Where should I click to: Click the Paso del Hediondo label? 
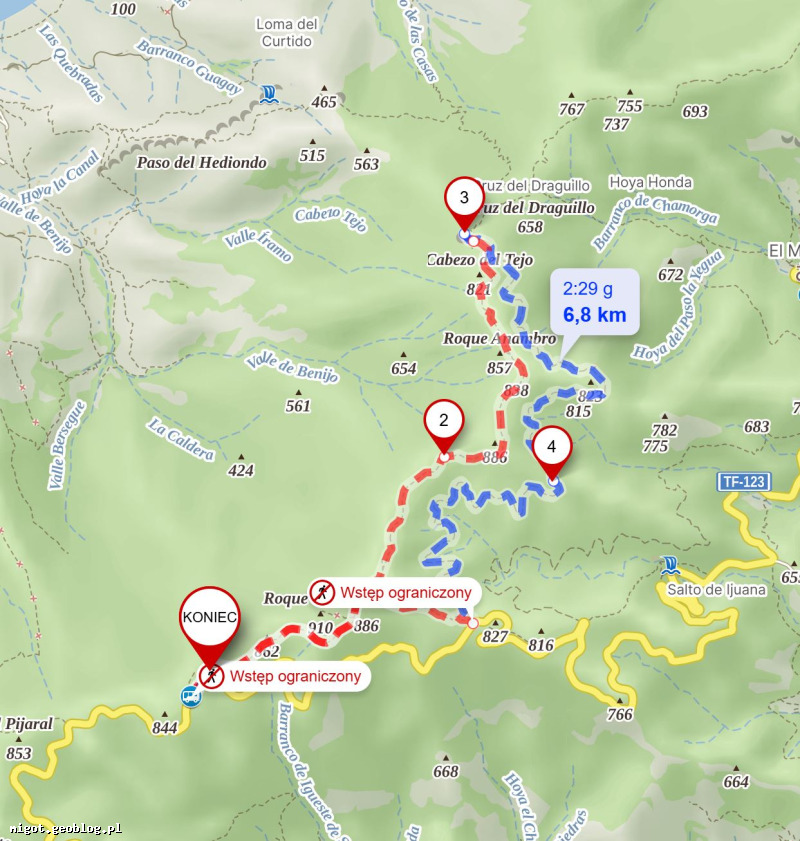click(202, 163)
